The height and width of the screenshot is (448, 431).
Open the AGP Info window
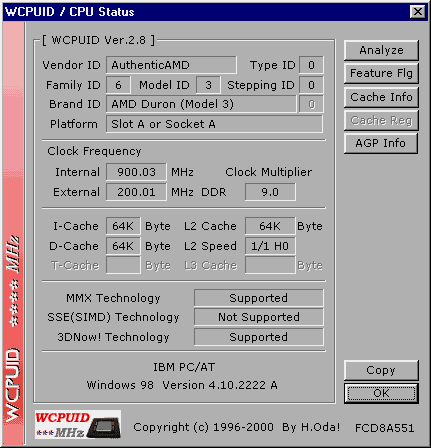coord(381,143)
